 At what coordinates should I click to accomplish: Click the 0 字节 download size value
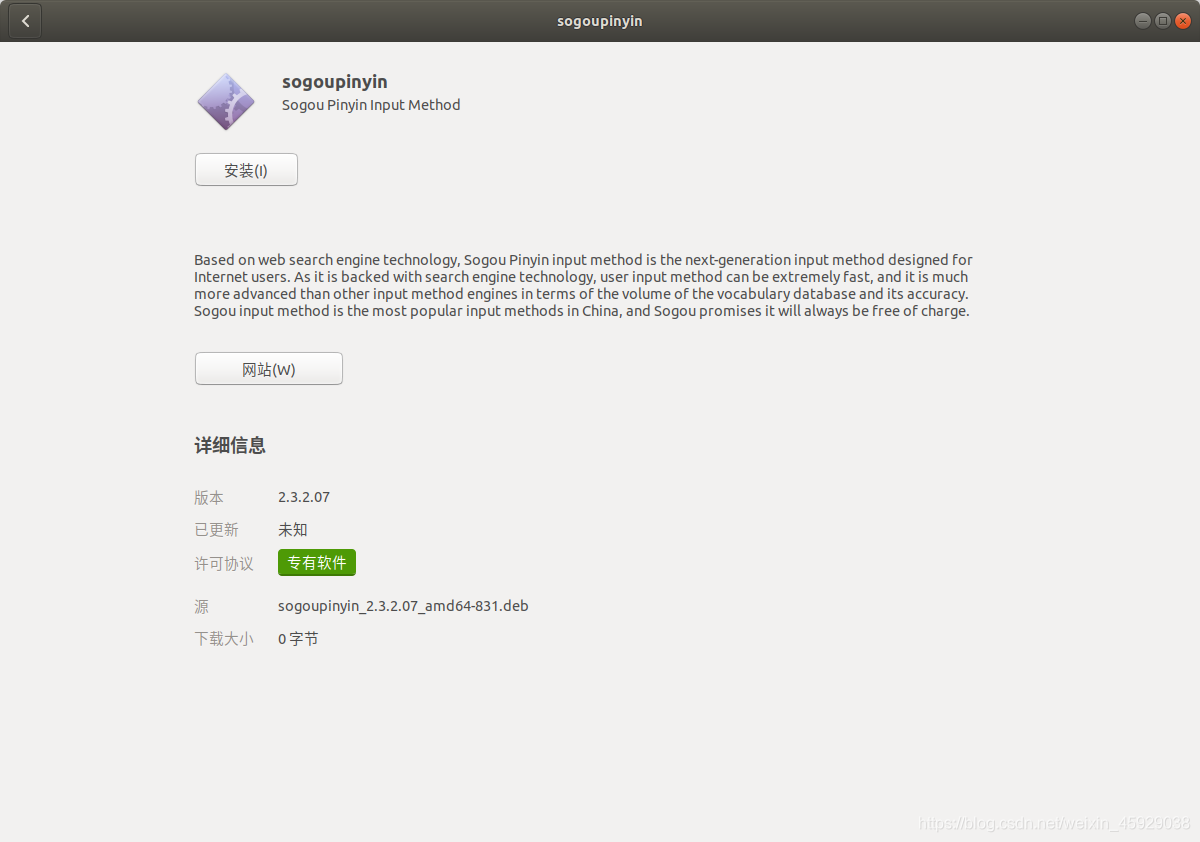[298, 639]
